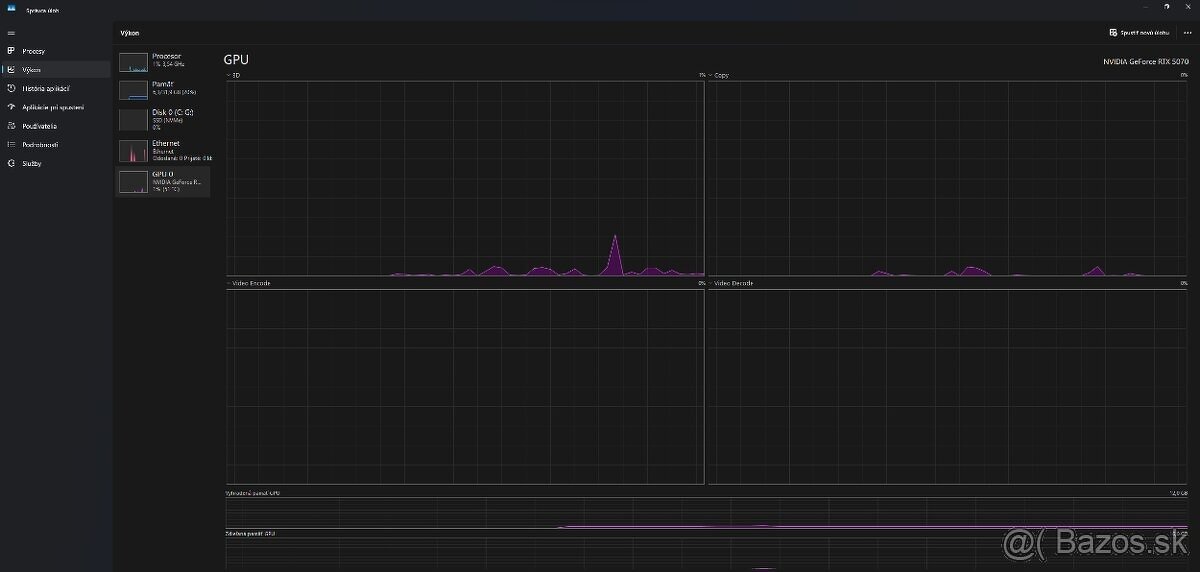Viewport: 1200px width, 572px height.
Task: Select the Pamäť mini graph thumbnail
Action: (x=133, y=91)
